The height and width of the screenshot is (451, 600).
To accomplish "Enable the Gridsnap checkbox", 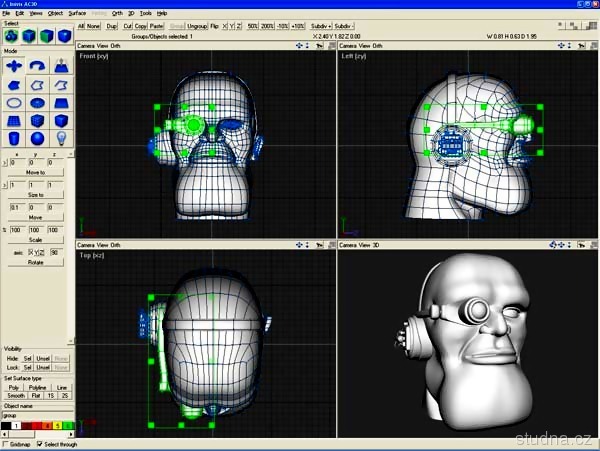I will 3,443.
